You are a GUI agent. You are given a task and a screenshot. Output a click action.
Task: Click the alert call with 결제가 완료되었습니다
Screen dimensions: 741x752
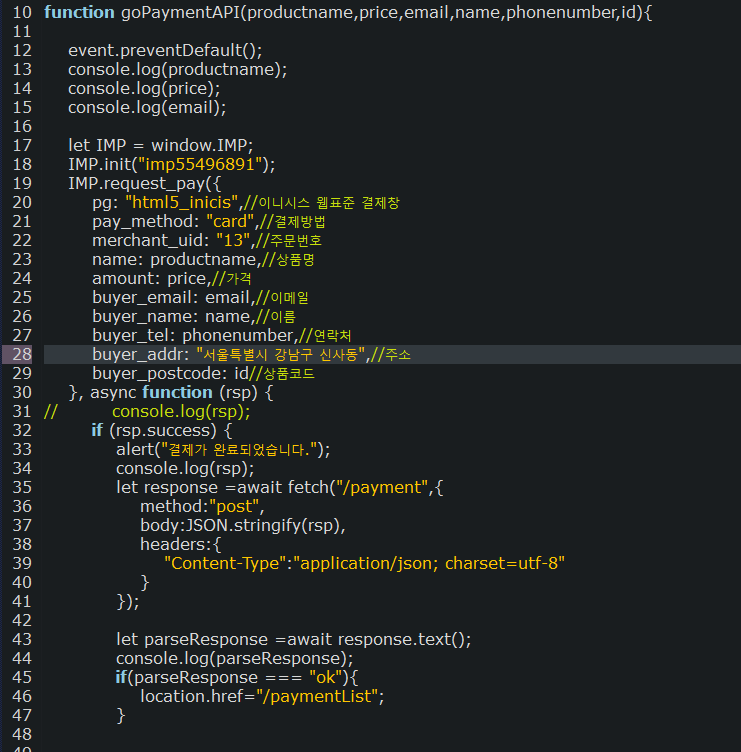point(223,449)
